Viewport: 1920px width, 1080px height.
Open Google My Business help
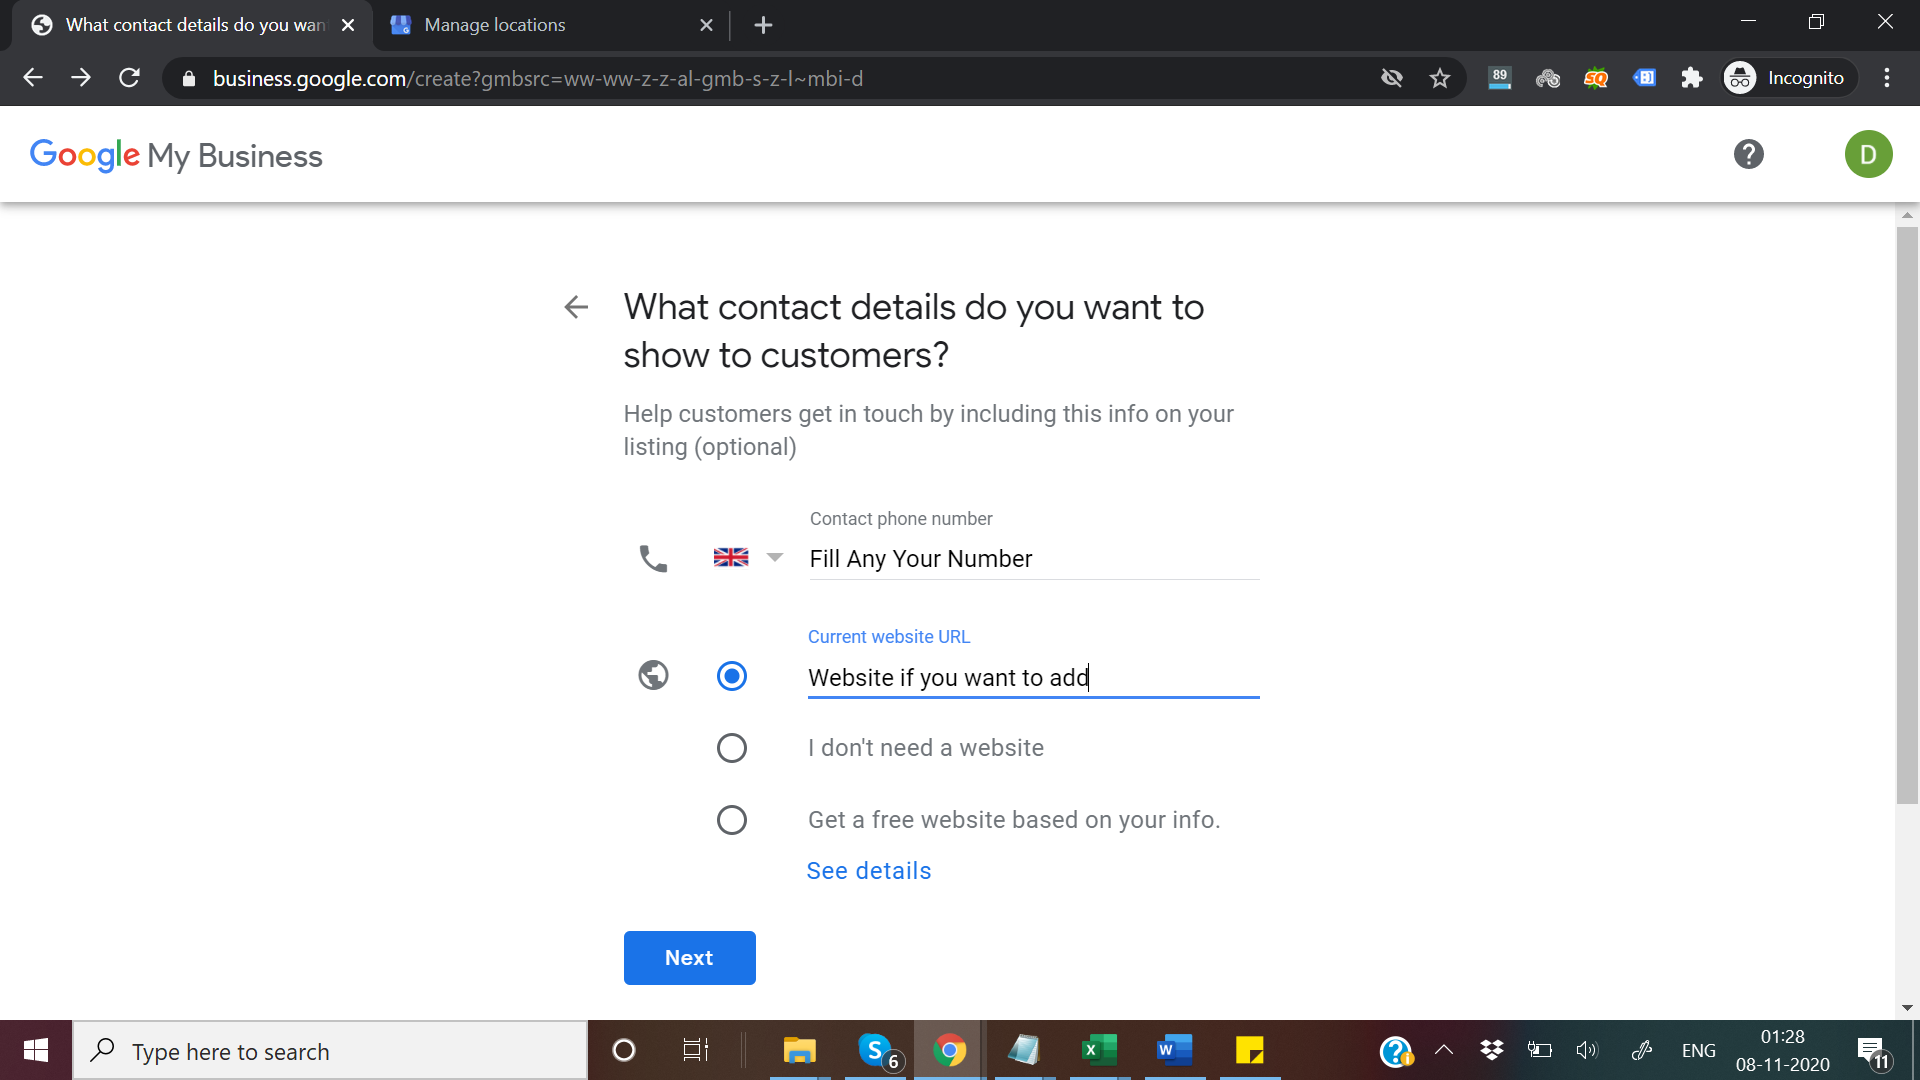point(1749,154)
